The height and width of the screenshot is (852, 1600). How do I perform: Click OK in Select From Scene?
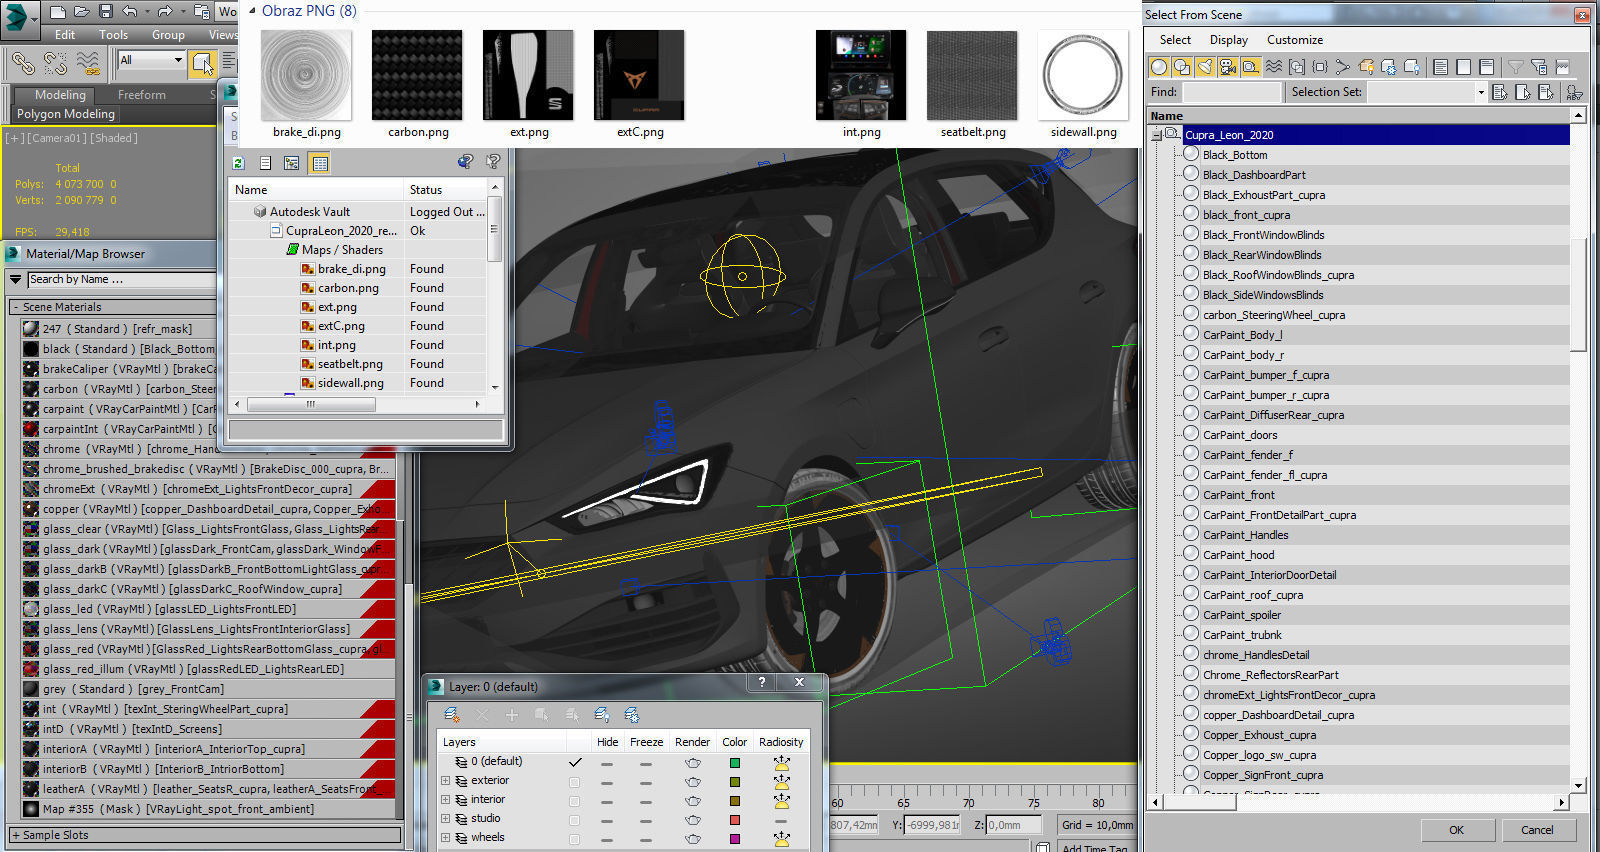click(1457, 830)
